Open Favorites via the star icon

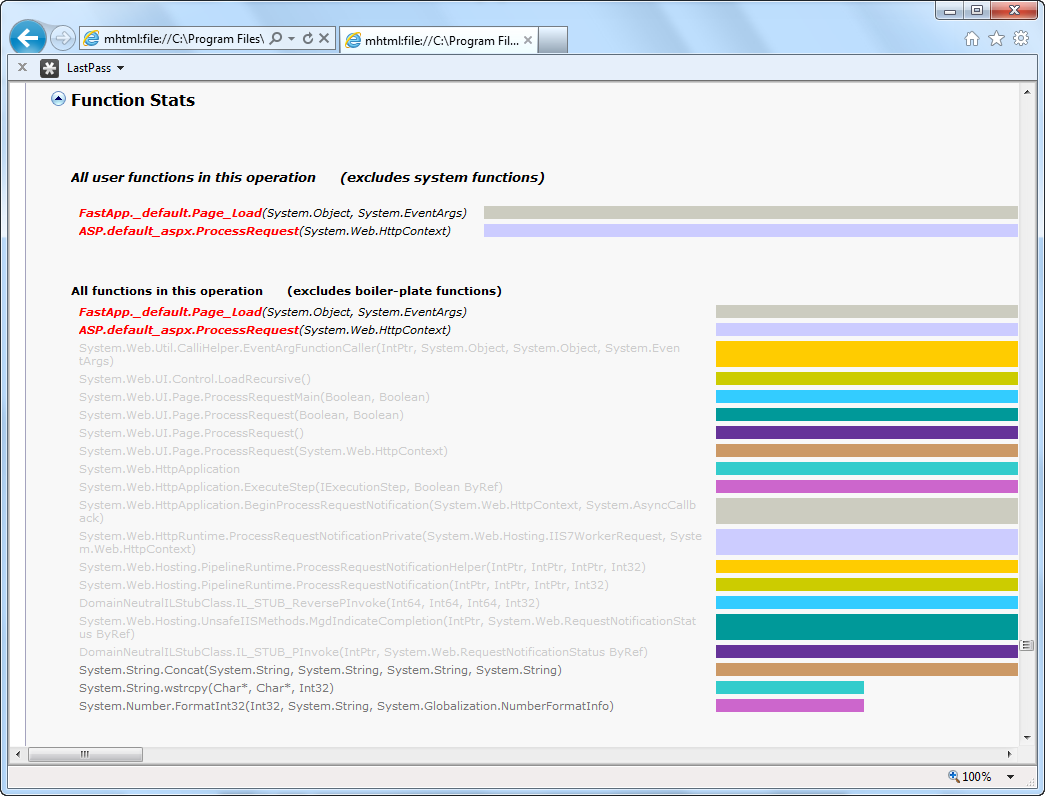coord(995,36)
